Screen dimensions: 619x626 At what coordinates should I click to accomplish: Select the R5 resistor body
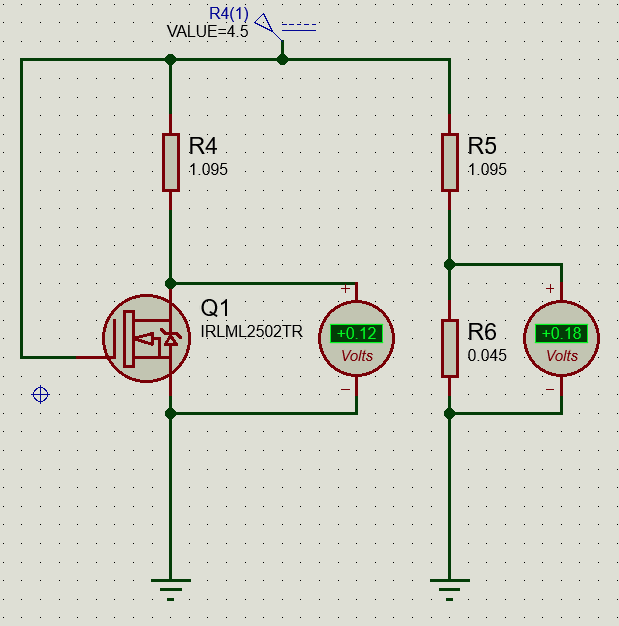click(x=449, y=161)
